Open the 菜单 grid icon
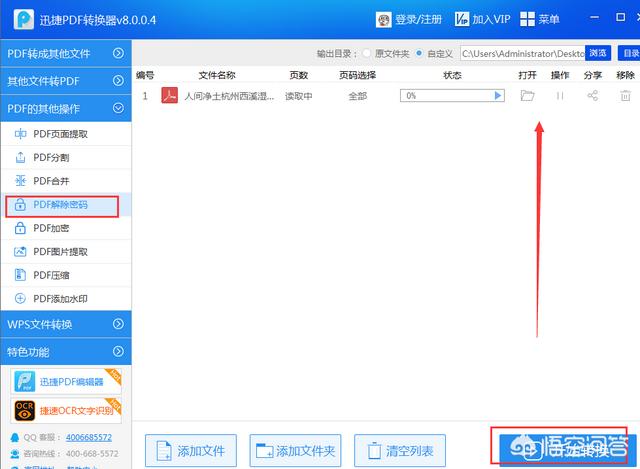Image resolution: width=640 pixels, height=469 pixels. tap(527, 19)
